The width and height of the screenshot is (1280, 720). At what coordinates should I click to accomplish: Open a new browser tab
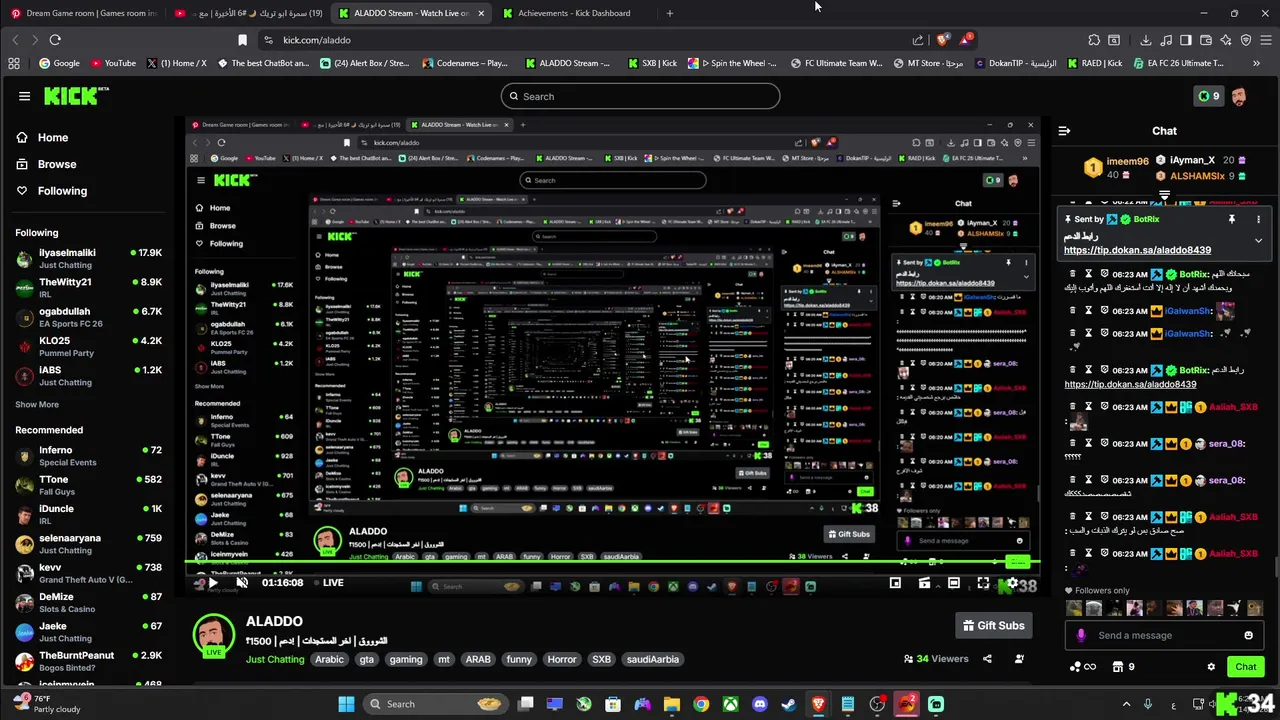tap(670, 13)
